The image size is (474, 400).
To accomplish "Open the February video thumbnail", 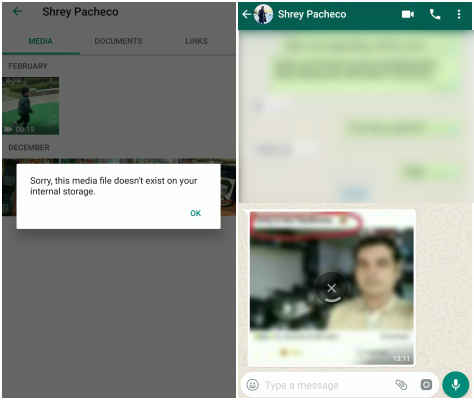I will pyautogui.click(x=31, y=106).
